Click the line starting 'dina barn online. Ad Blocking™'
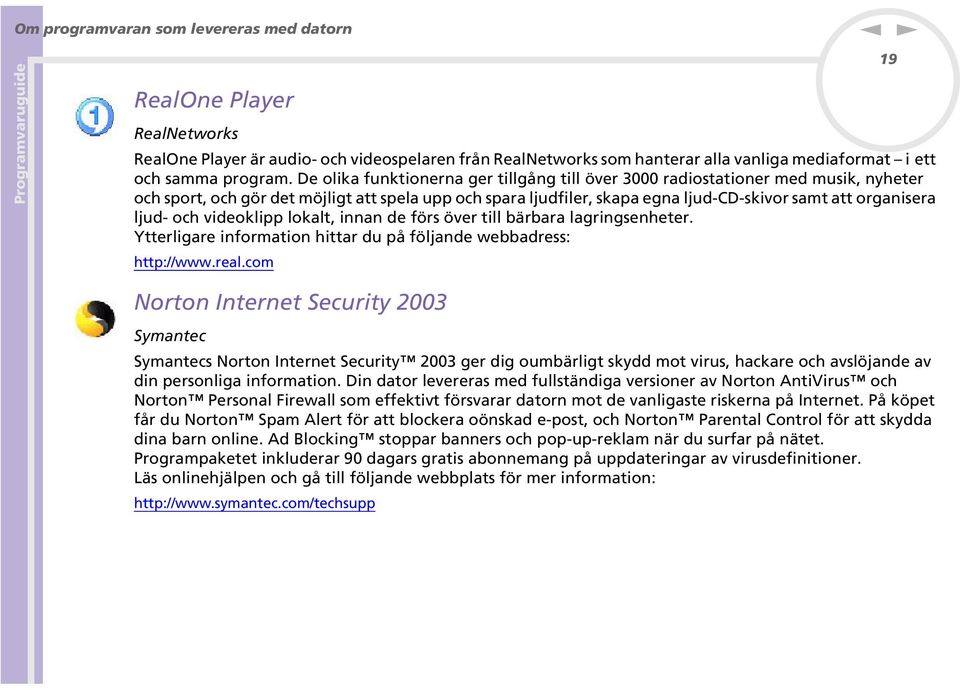This screenshot has width=960, height=690. click(x=479, y=439)
